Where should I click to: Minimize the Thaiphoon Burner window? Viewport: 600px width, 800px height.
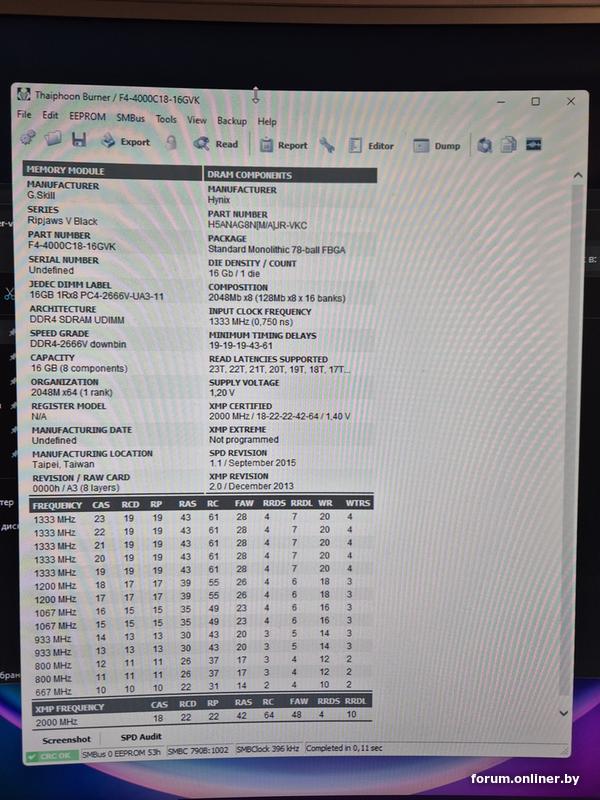501,102
